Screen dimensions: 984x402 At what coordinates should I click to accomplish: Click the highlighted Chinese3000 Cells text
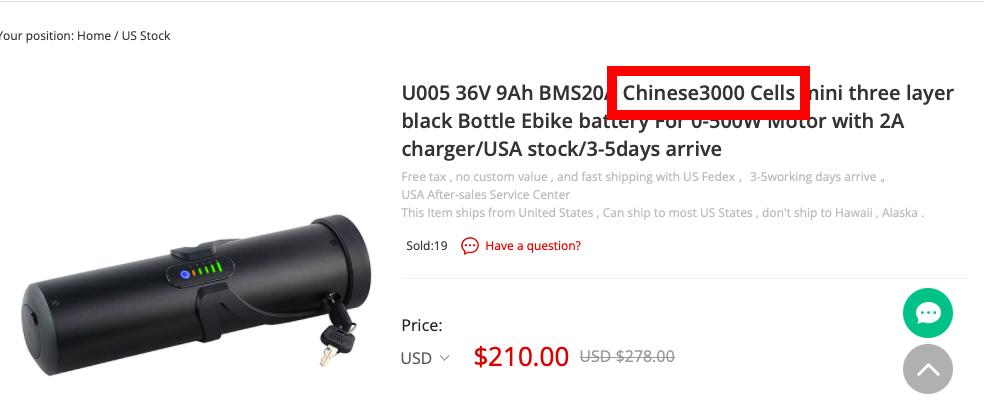coord(709,93)
